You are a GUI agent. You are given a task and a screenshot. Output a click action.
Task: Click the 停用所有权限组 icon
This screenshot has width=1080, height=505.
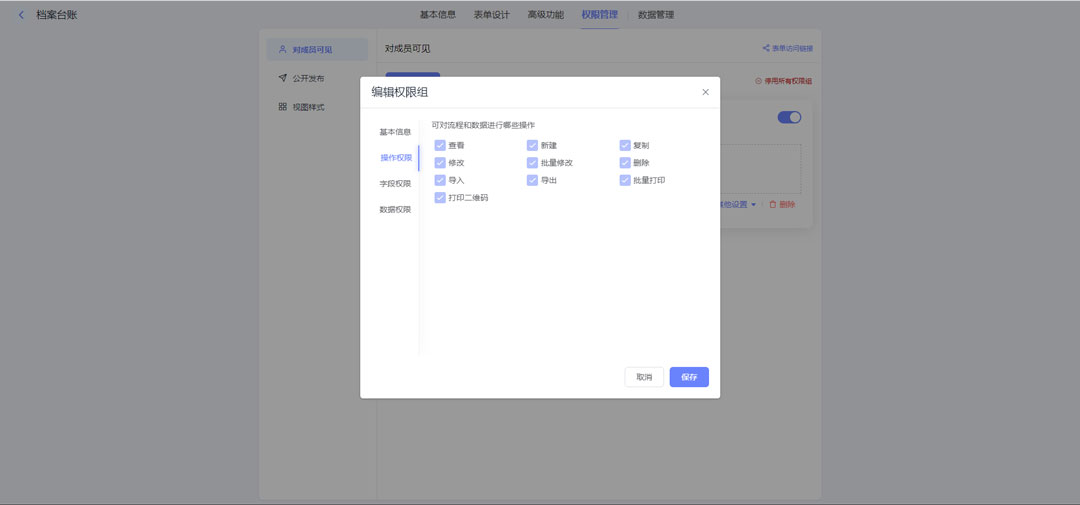click(x=758, y=81)
